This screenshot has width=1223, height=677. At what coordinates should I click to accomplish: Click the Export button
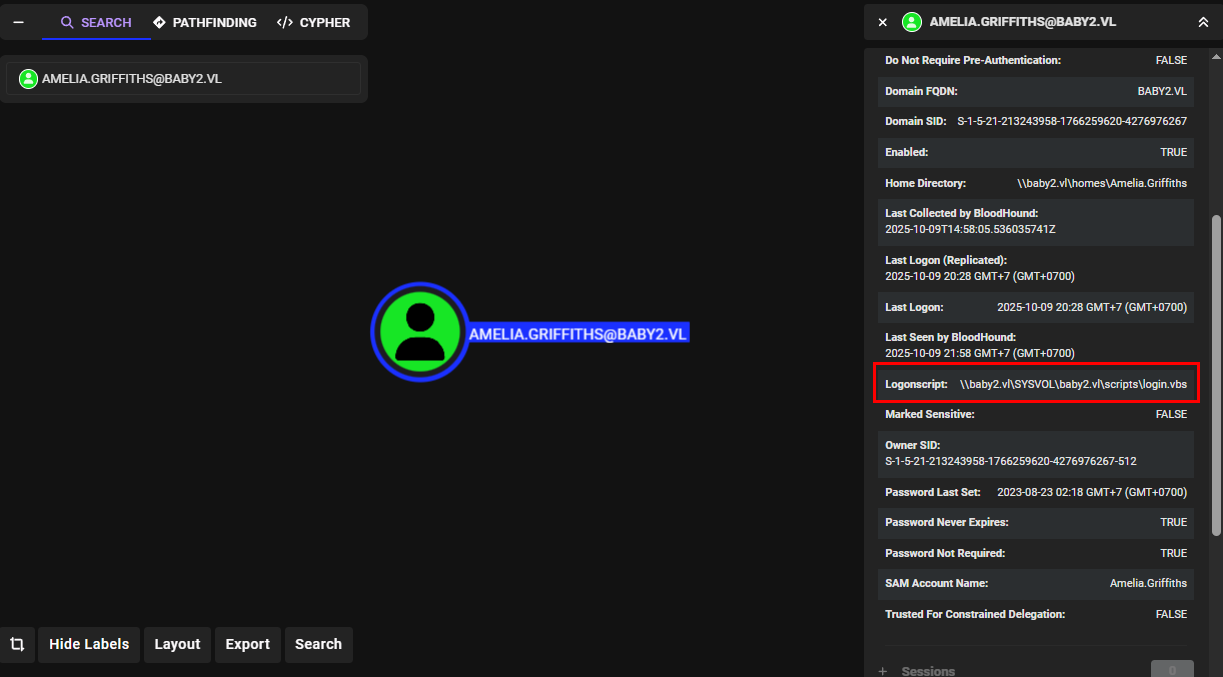(248, 644)
